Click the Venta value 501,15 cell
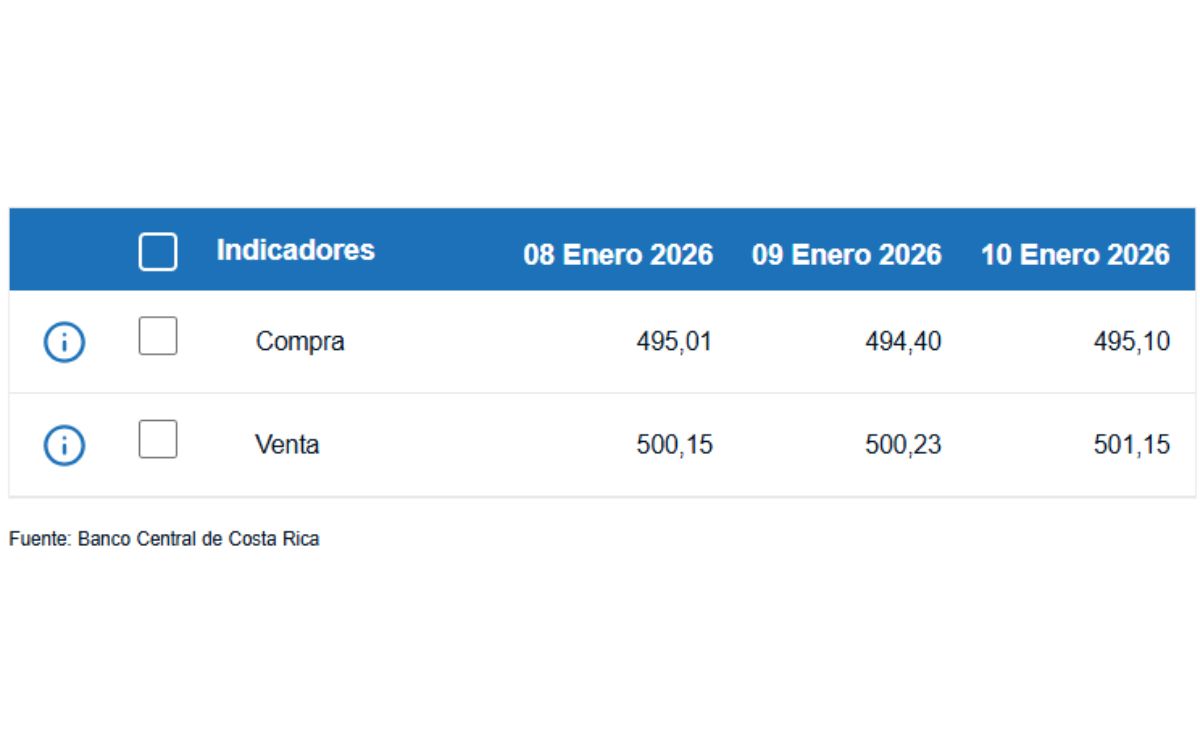The image size is (1200, 747). click(1131, 444)
